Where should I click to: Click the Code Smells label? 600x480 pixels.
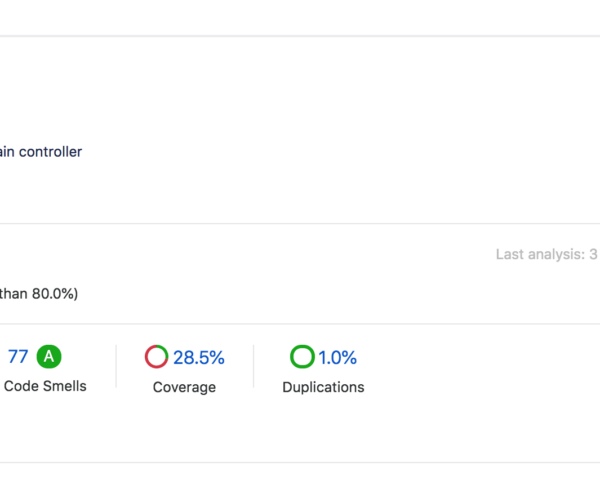45,386
